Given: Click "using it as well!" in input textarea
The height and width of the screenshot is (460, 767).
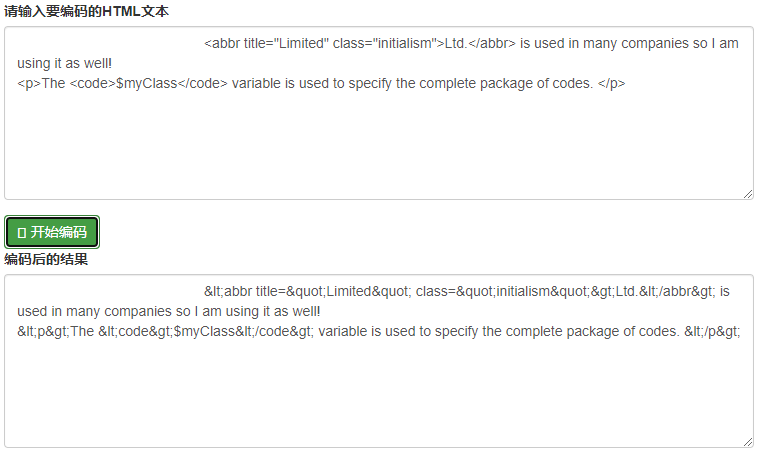Looking at the screenshot, I should click(65, 64).
